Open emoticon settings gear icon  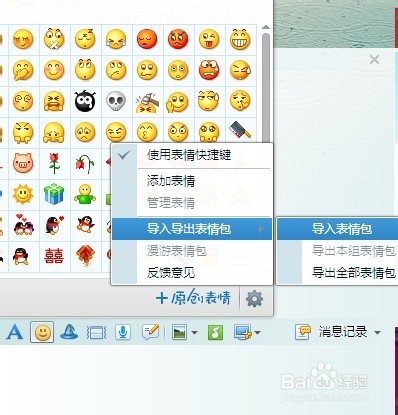point(254,298)
